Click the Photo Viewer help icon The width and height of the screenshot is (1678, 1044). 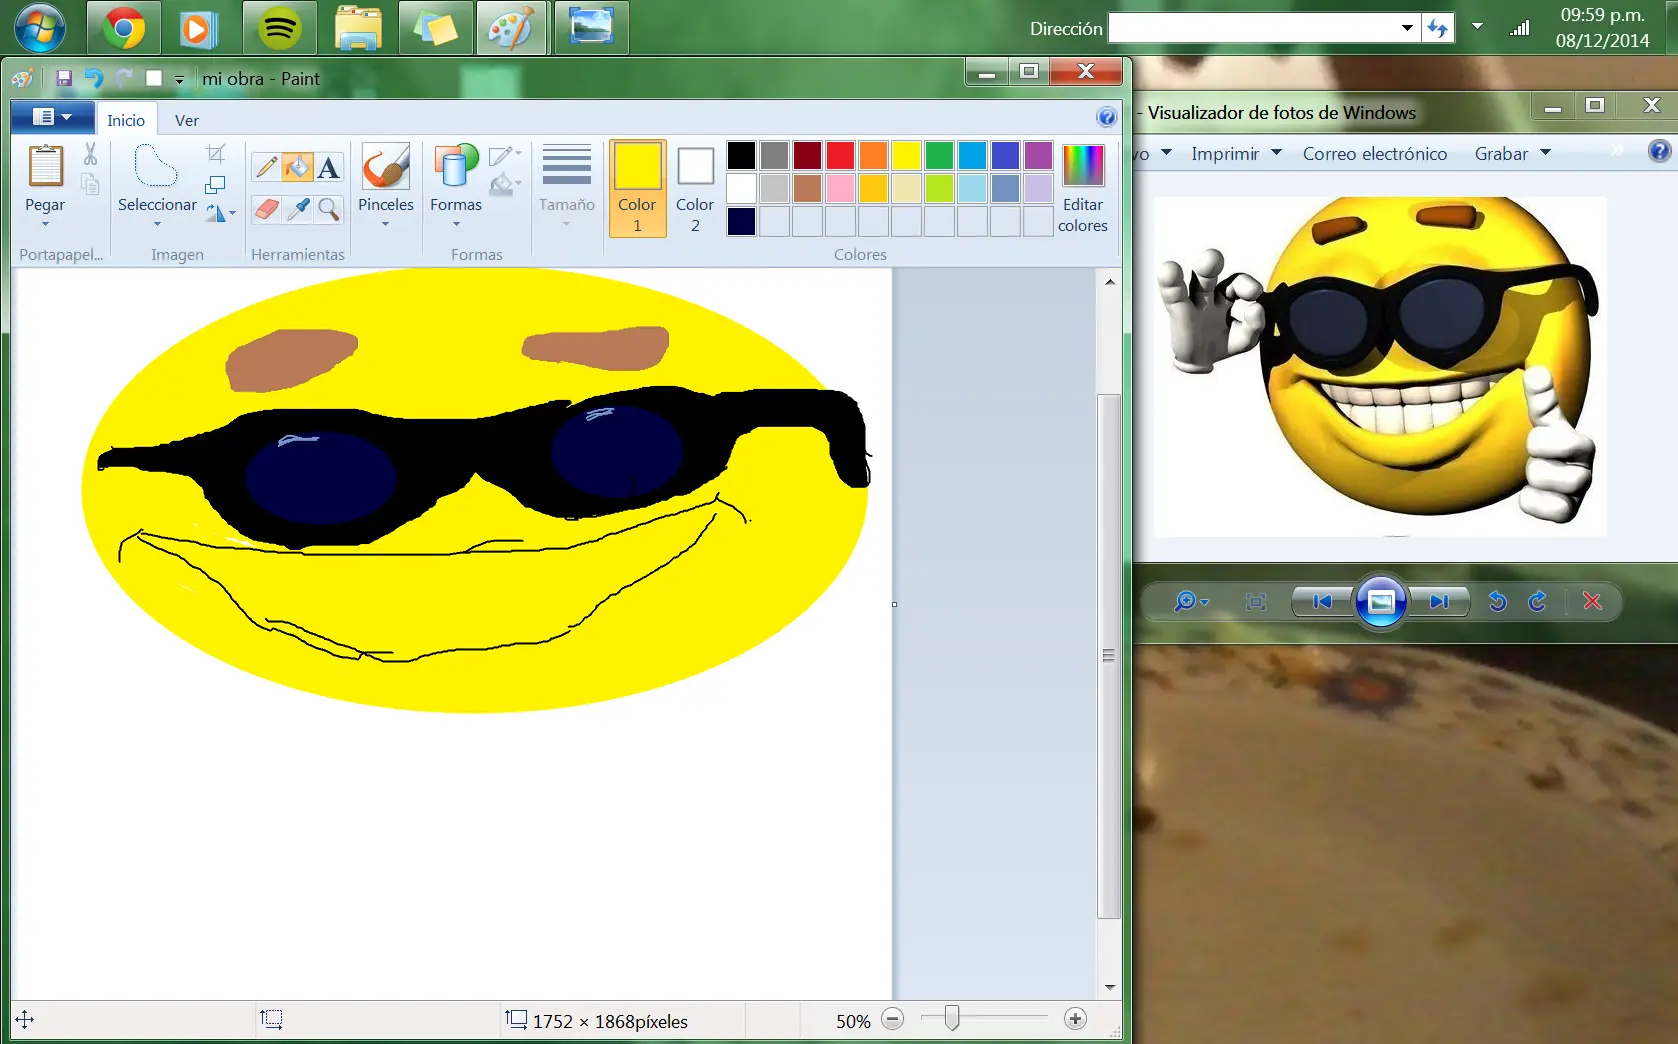[1659, 151]
